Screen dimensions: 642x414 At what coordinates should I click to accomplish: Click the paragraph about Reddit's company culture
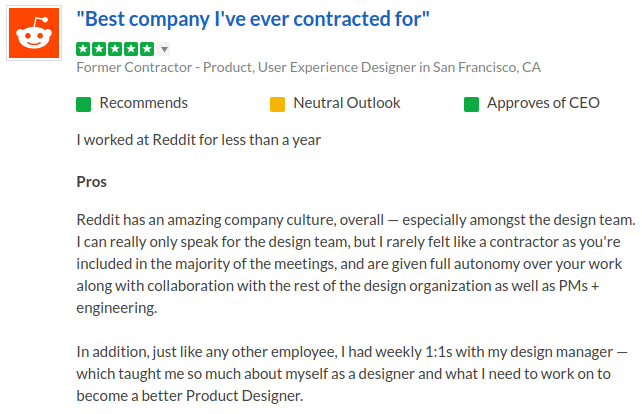pos(356,264)
